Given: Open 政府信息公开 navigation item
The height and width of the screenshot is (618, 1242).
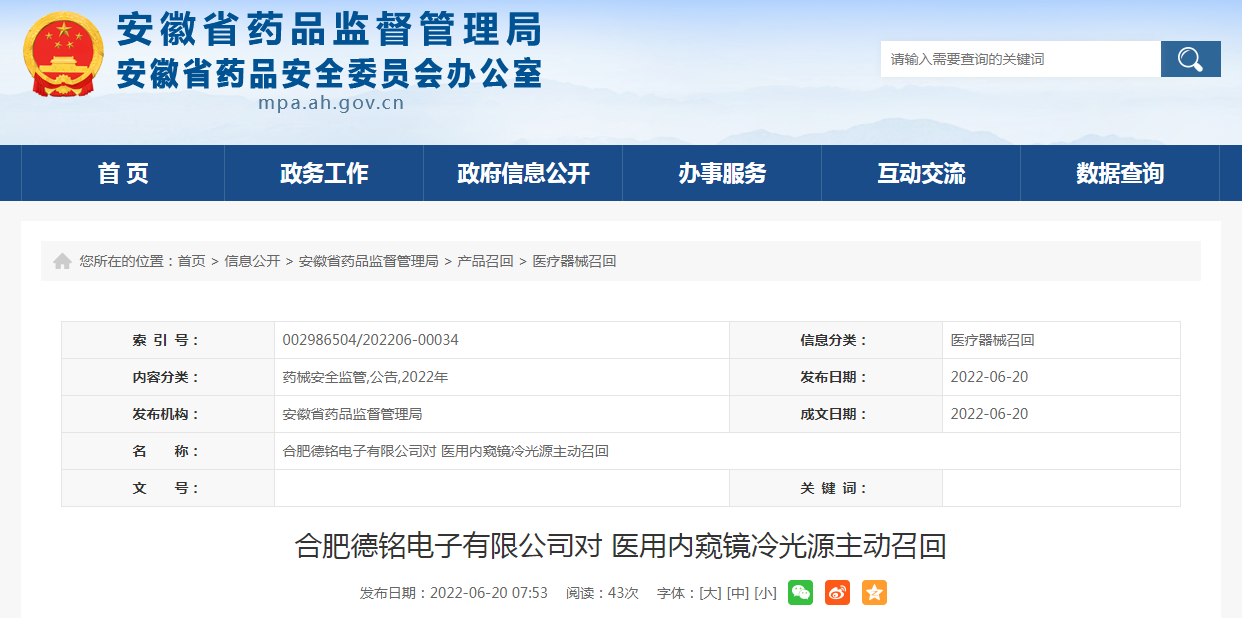Looking at the screenshot, I should pyautogui.click(x=522, y=172).
